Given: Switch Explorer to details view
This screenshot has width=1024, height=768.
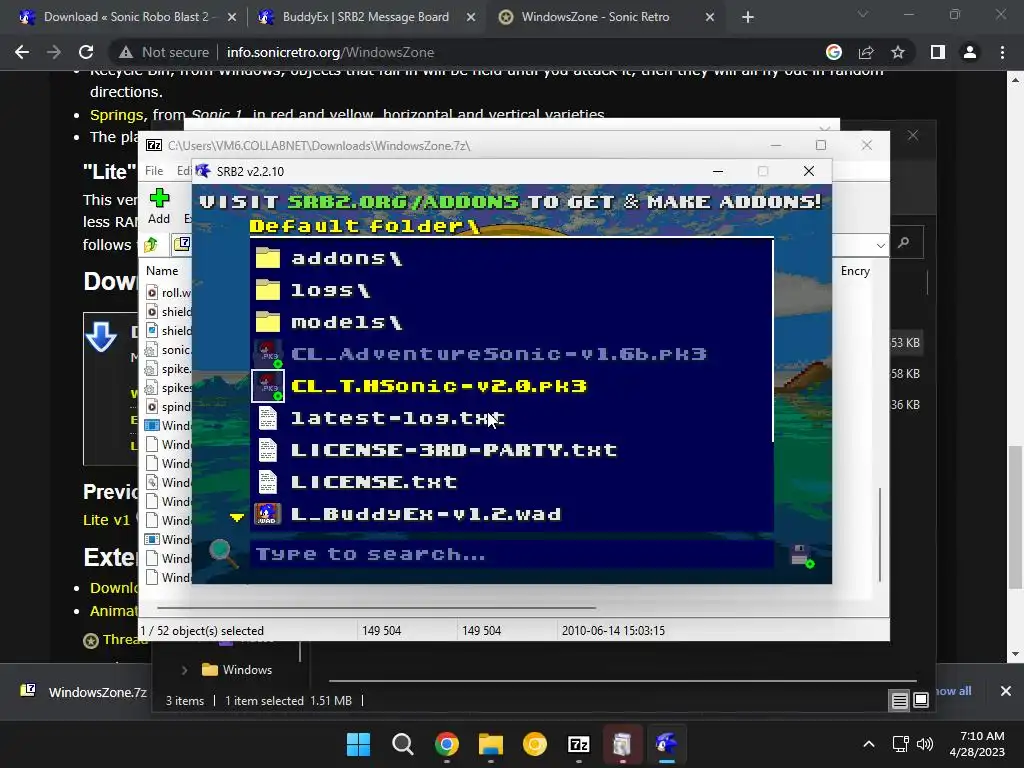Looking at the screenshot, I should (x=899, y=701).
